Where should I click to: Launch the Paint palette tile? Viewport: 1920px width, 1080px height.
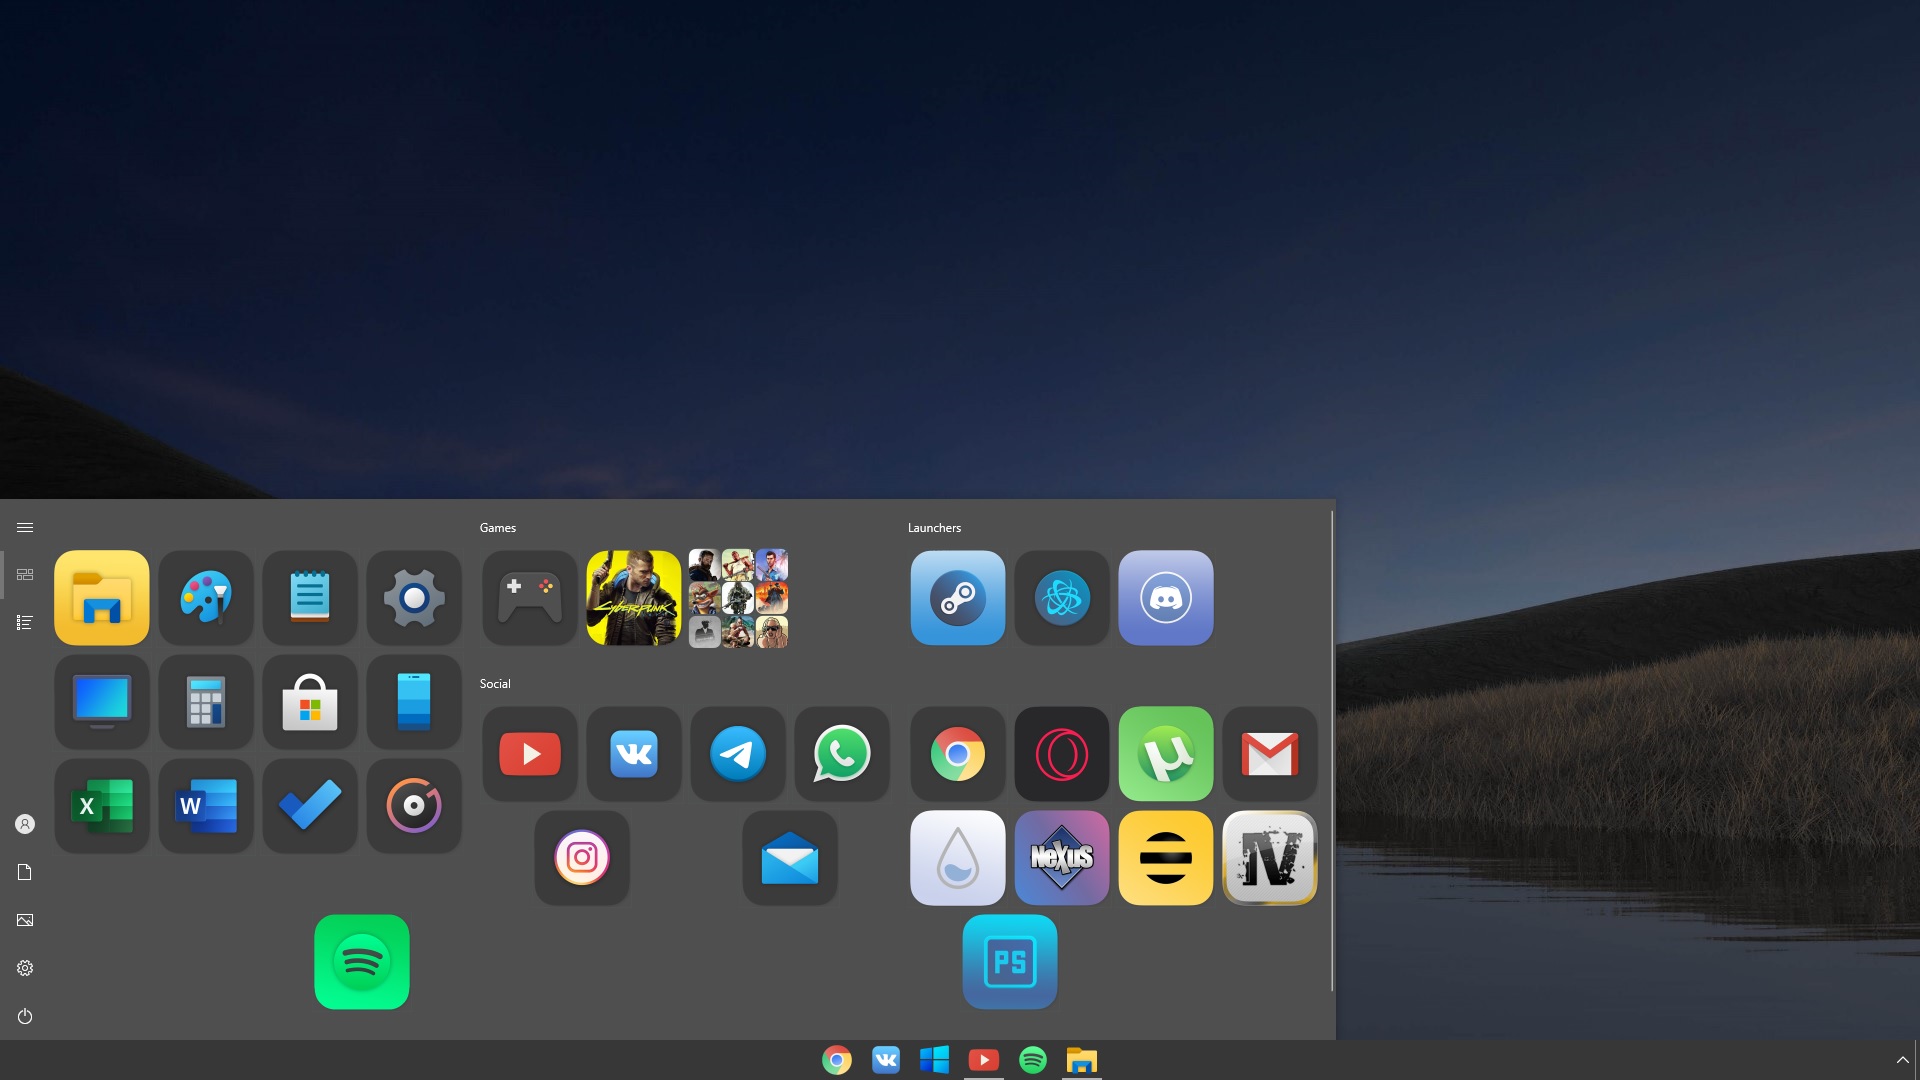pos(206,598)
